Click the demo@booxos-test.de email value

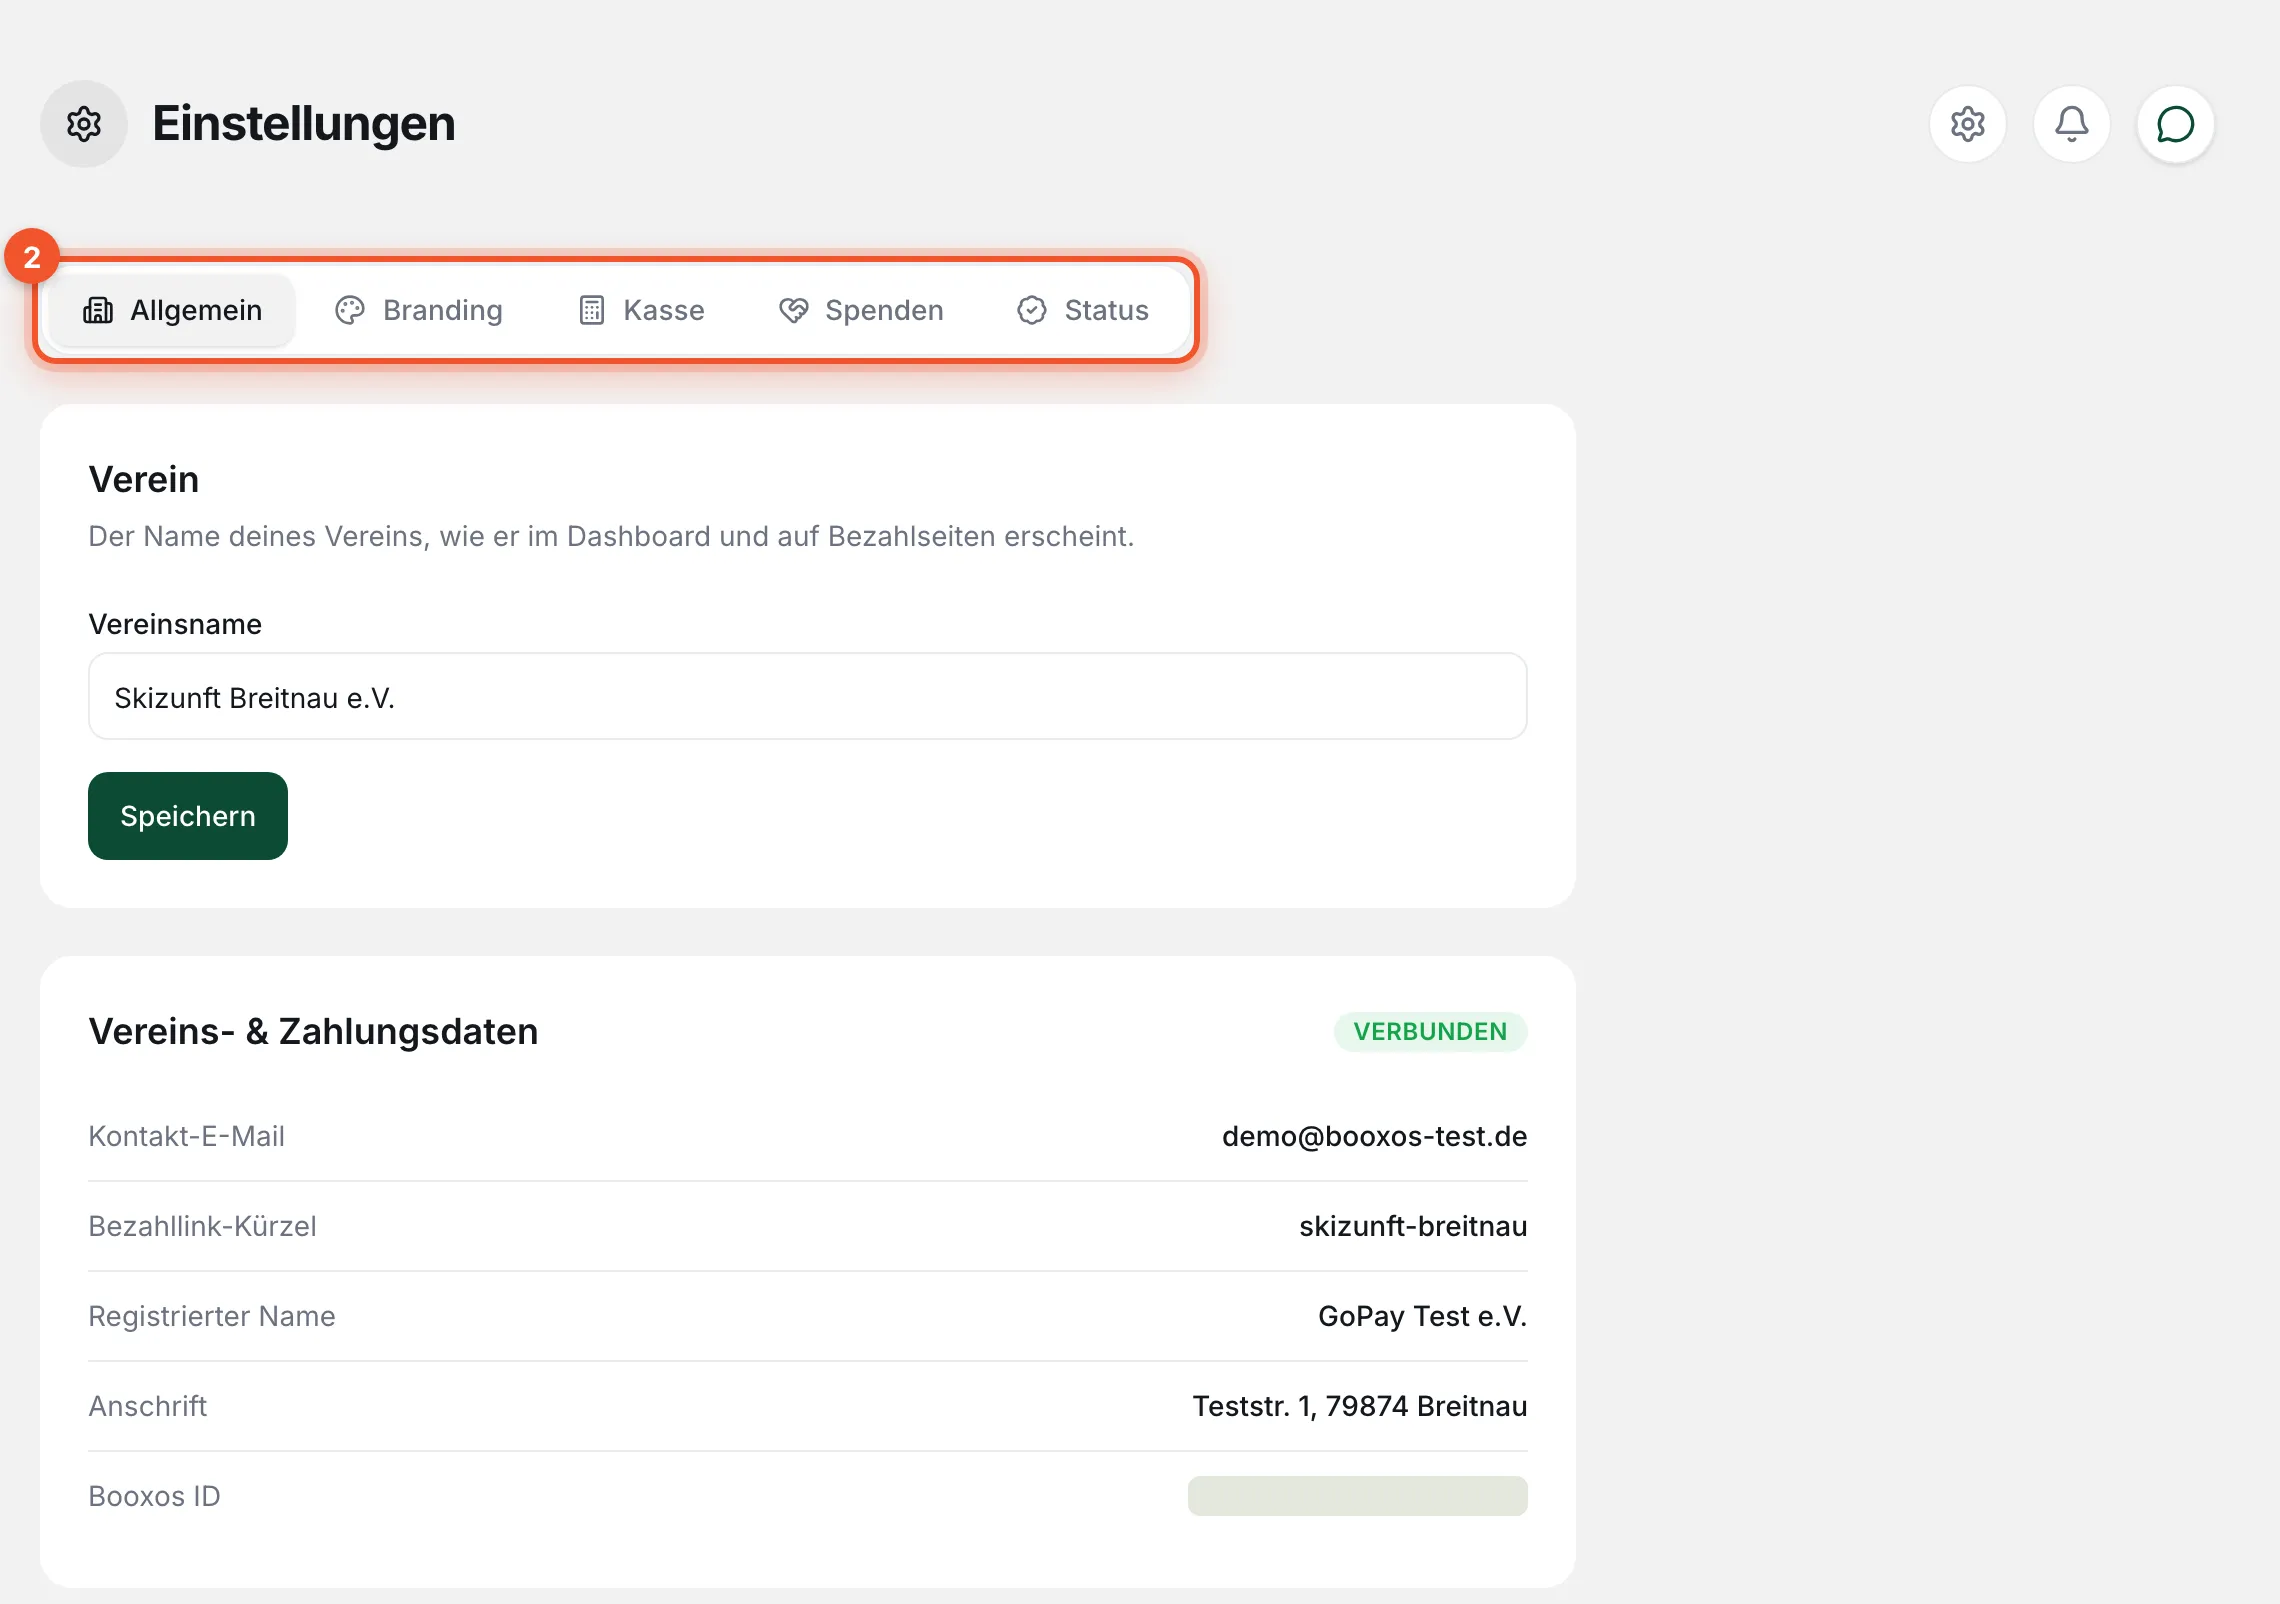1374,1136
